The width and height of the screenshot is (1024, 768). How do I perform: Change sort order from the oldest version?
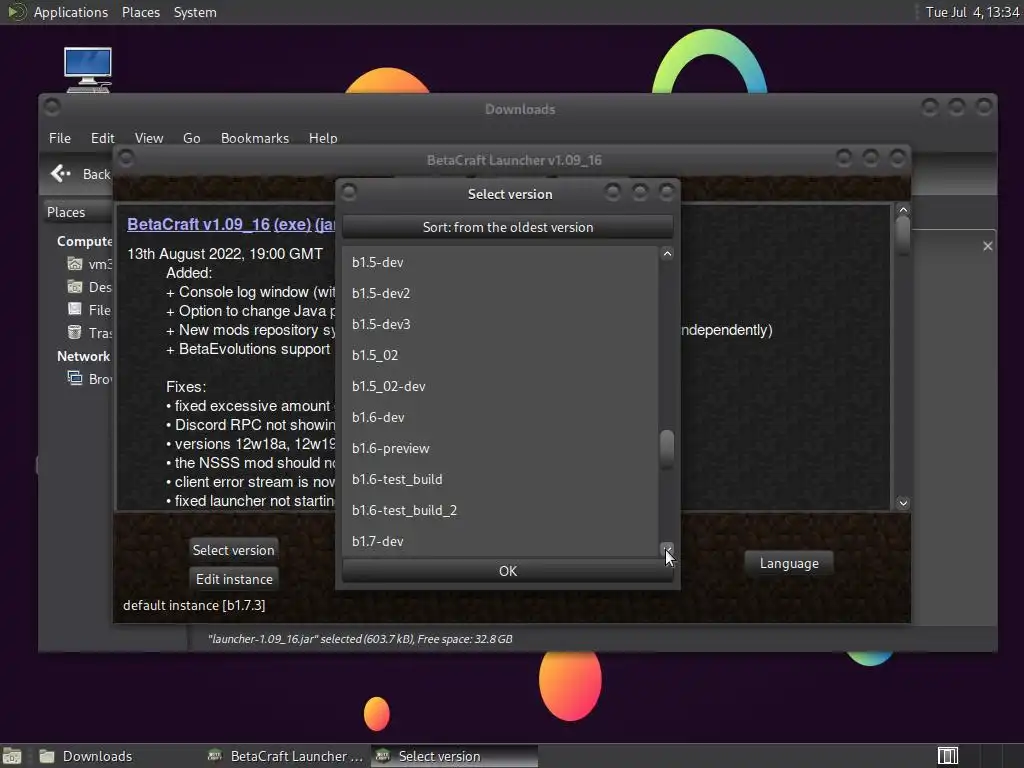point(507,227)
